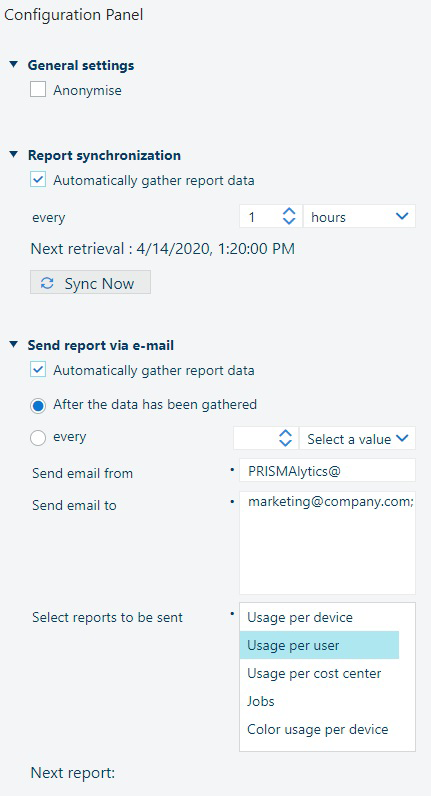Collapse the Report synchronization section
The width and height of the screenshot is (431, 796).
click(14, 155)
